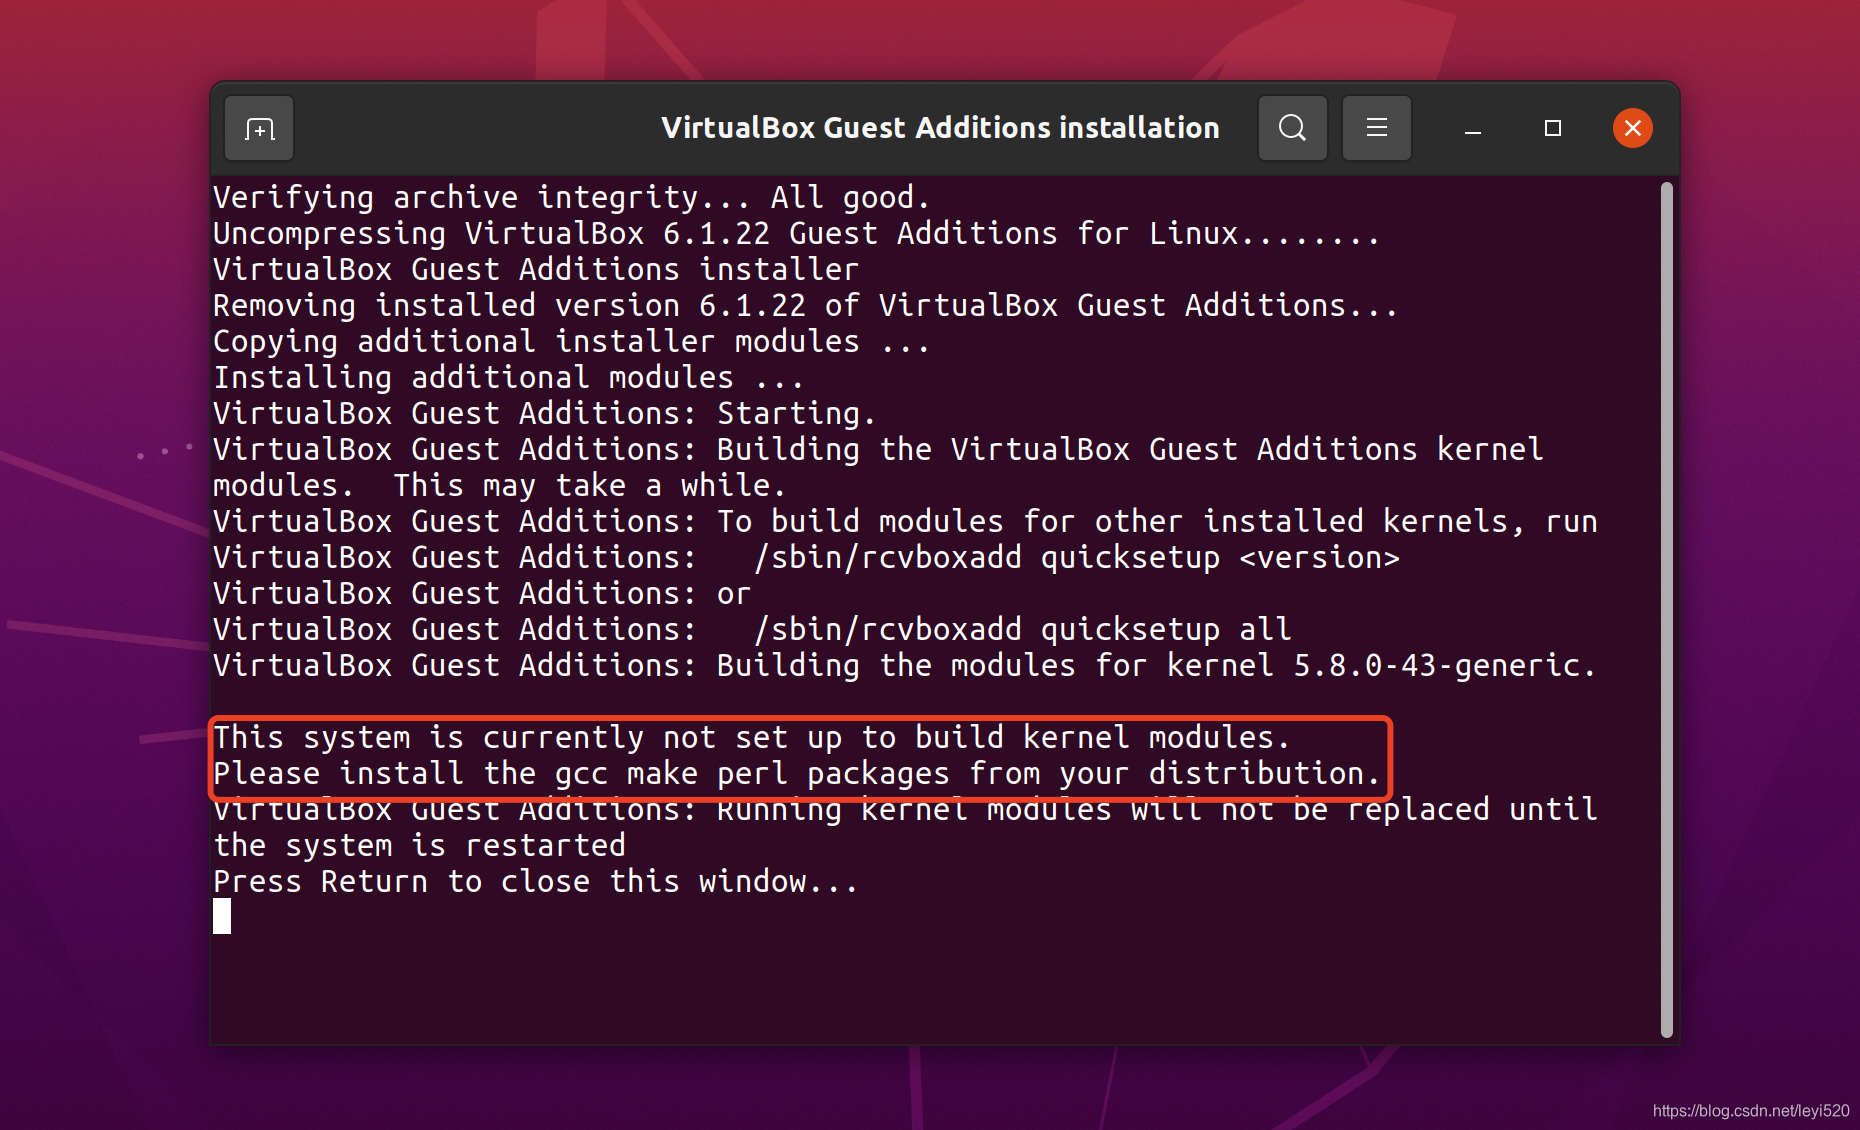Image resolution: width=1860 pixels, height=1130 pixels.
Task: Click the line 'Removing installed version 6.1.22'
Action: click(x=806, y=305)
